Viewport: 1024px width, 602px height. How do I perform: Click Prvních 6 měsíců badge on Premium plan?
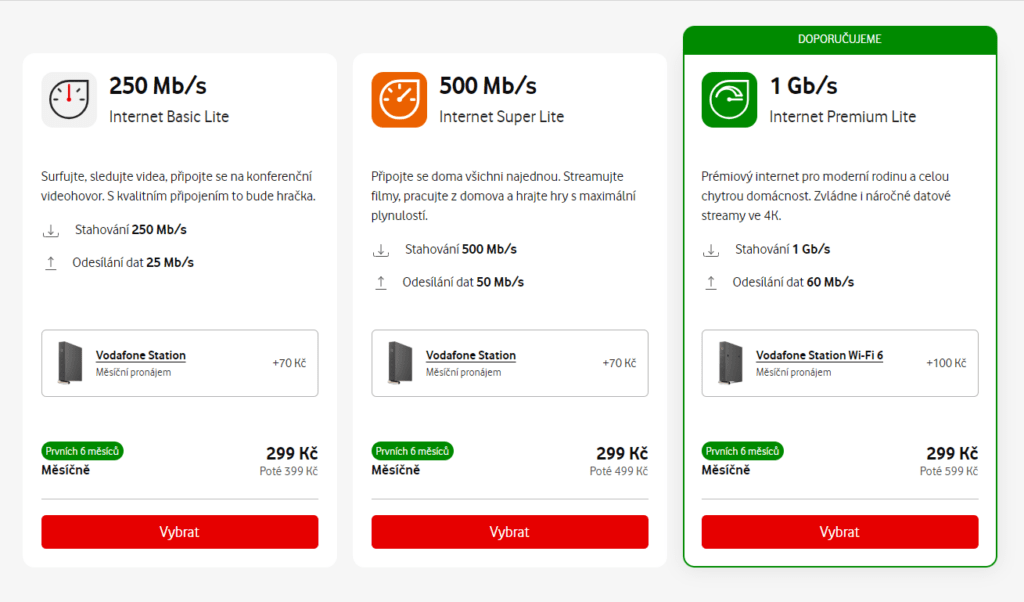click(742, 452)
